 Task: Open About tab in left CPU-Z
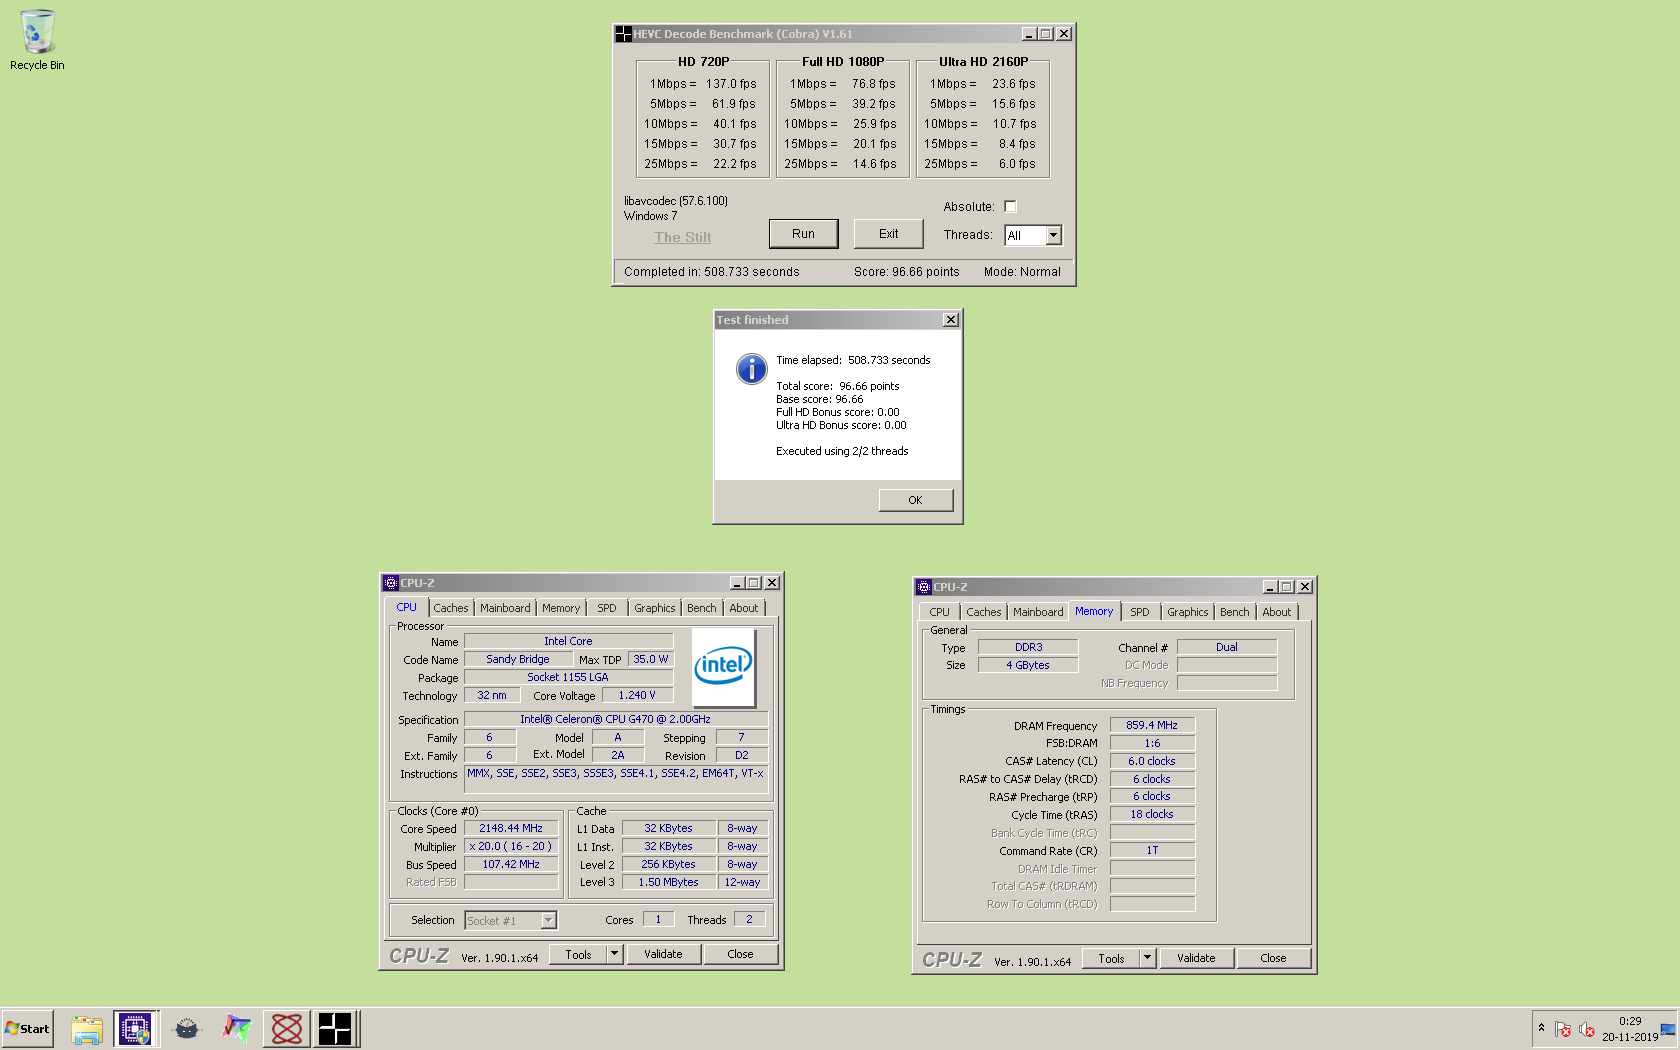coord(744,608)
